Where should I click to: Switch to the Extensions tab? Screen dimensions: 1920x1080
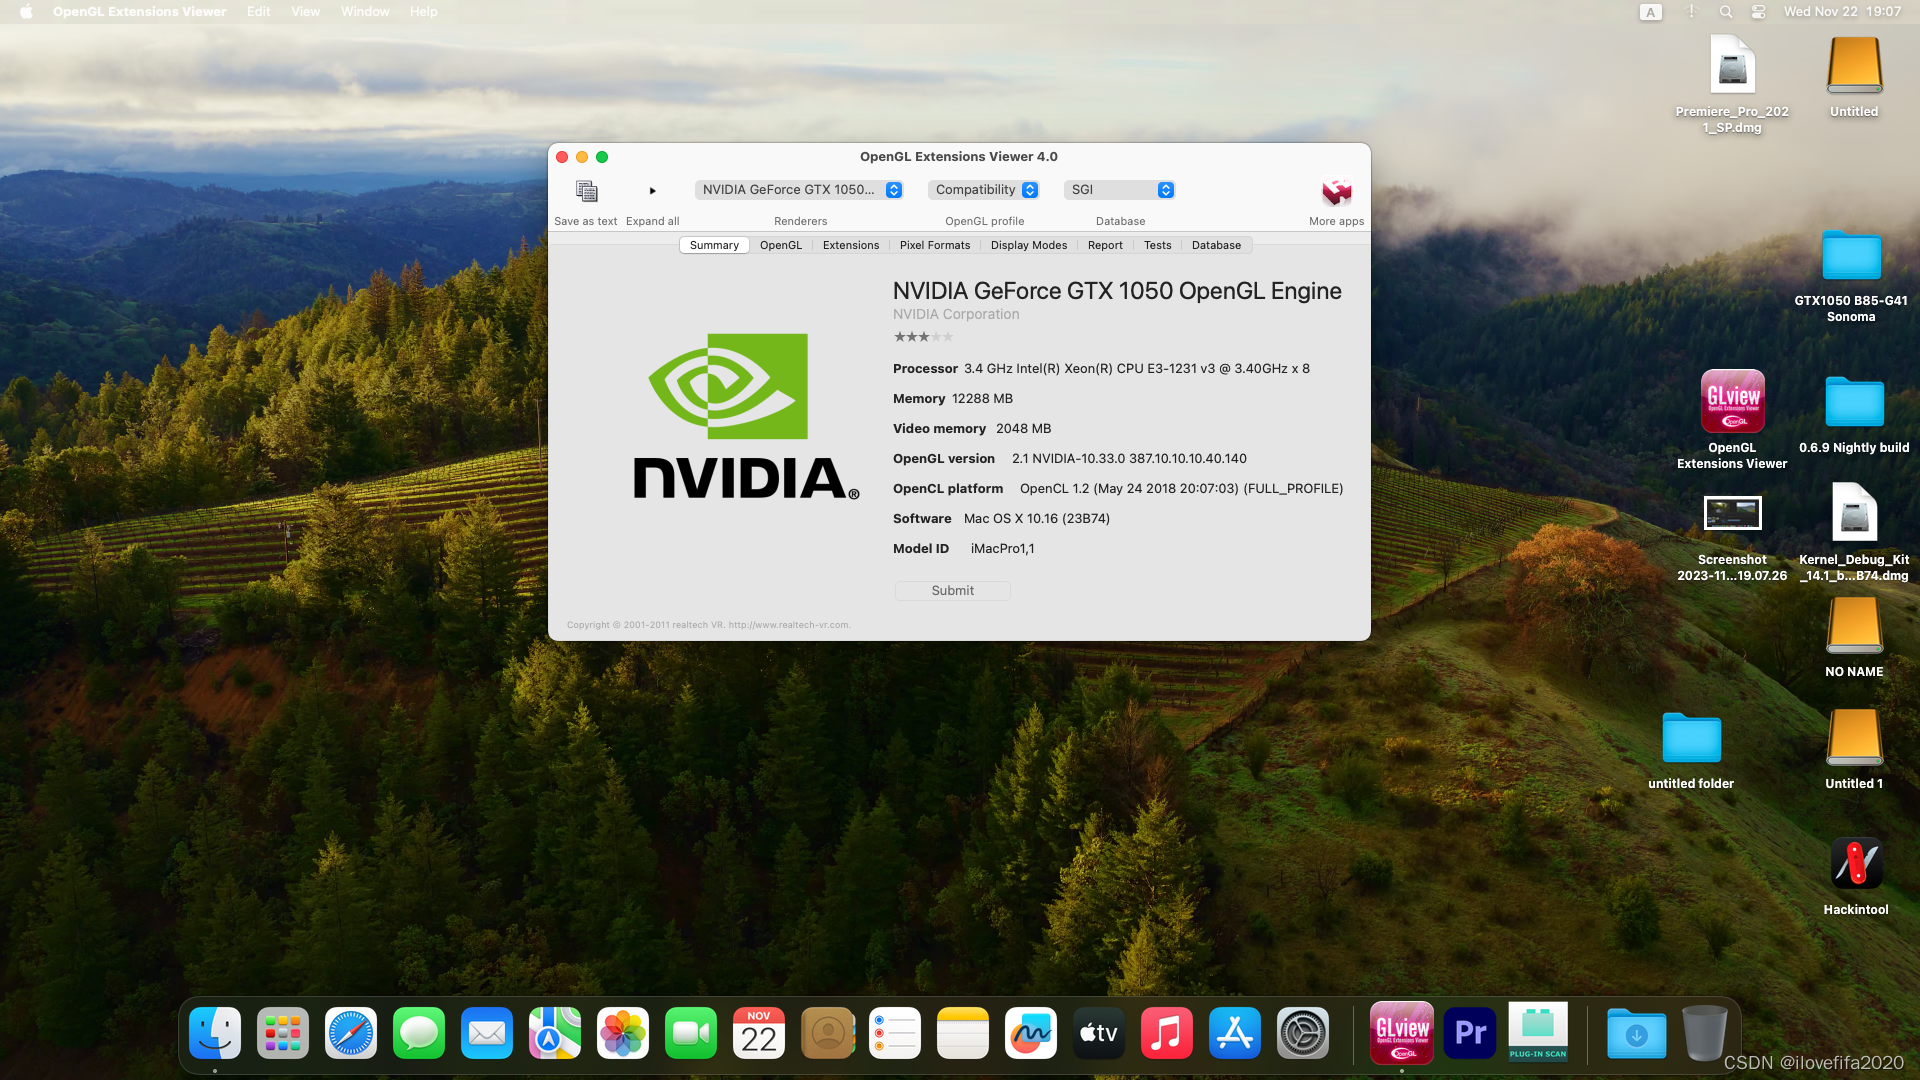[850, 245]
